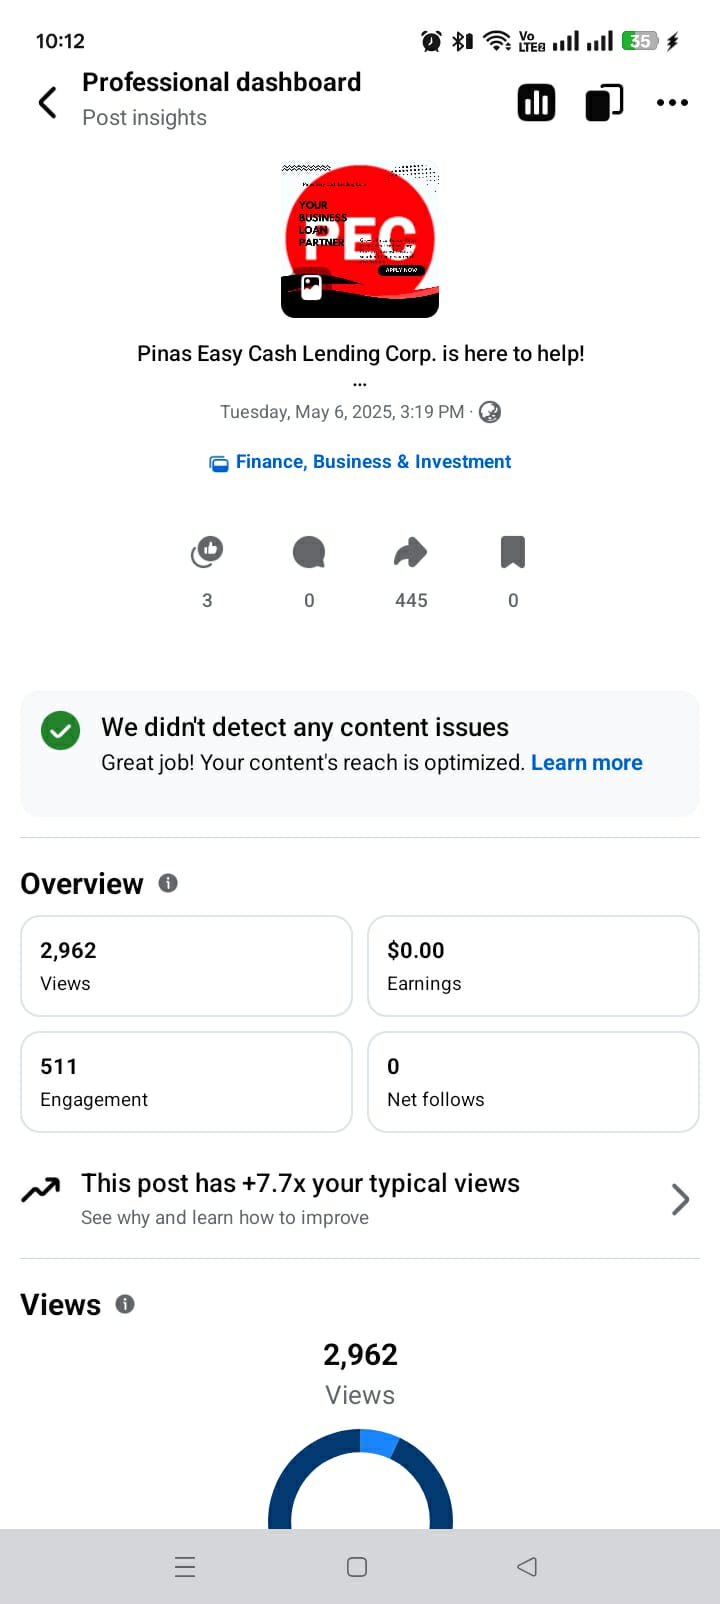
Task: Click the Overview info icon
Action: click(x=168, y=883)
